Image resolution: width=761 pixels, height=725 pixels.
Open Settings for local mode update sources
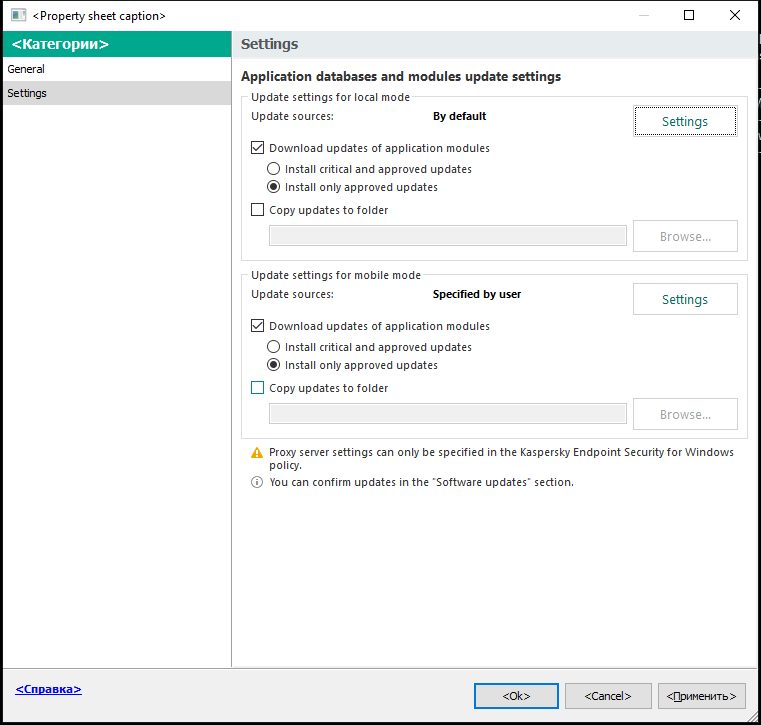coord(685,121)
